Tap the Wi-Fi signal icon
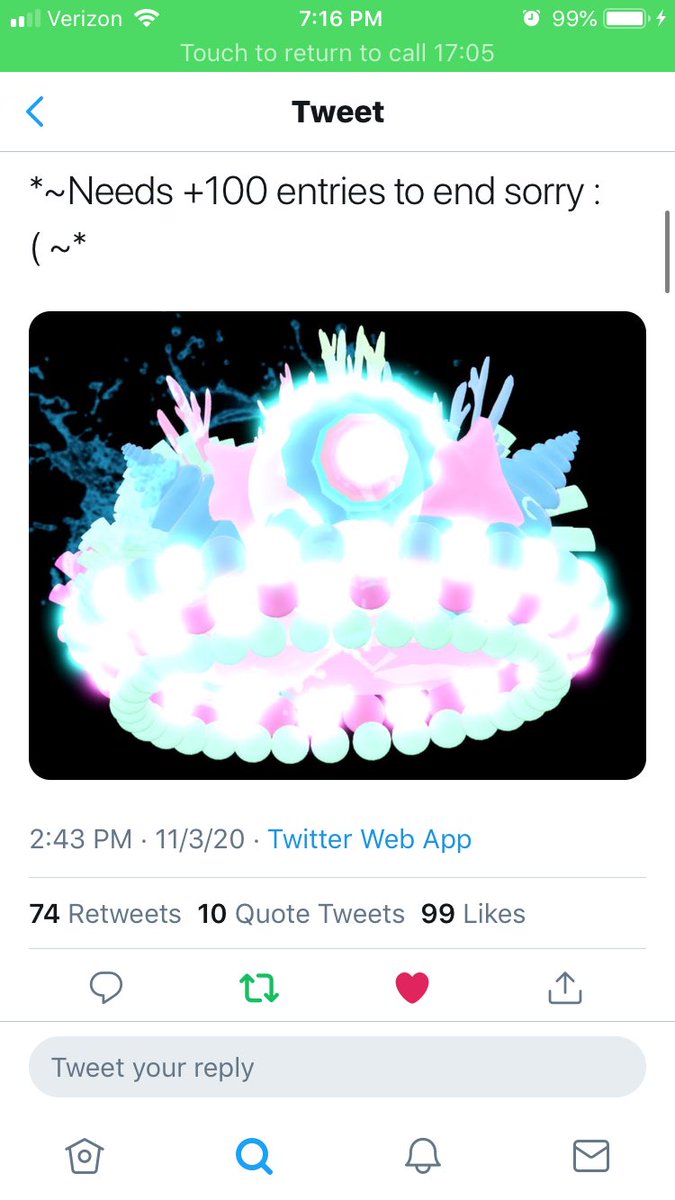This screenshot has height=1200, width=675. tap(146, 18)
